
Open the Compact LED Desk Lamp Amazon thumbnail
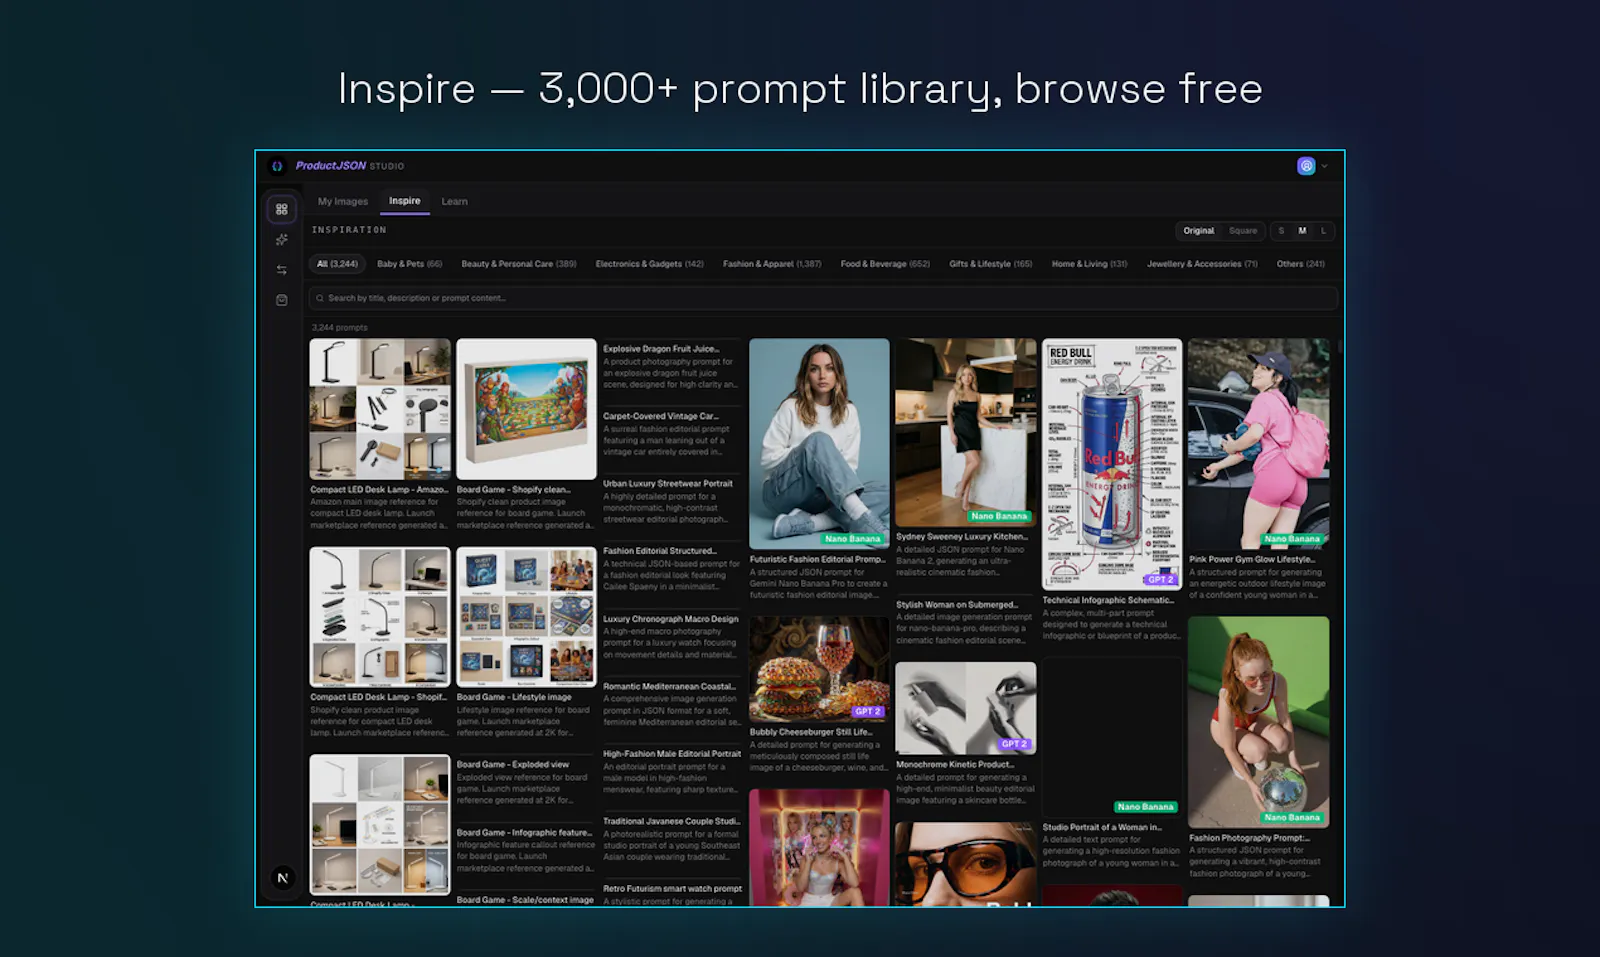pos(380,409)
